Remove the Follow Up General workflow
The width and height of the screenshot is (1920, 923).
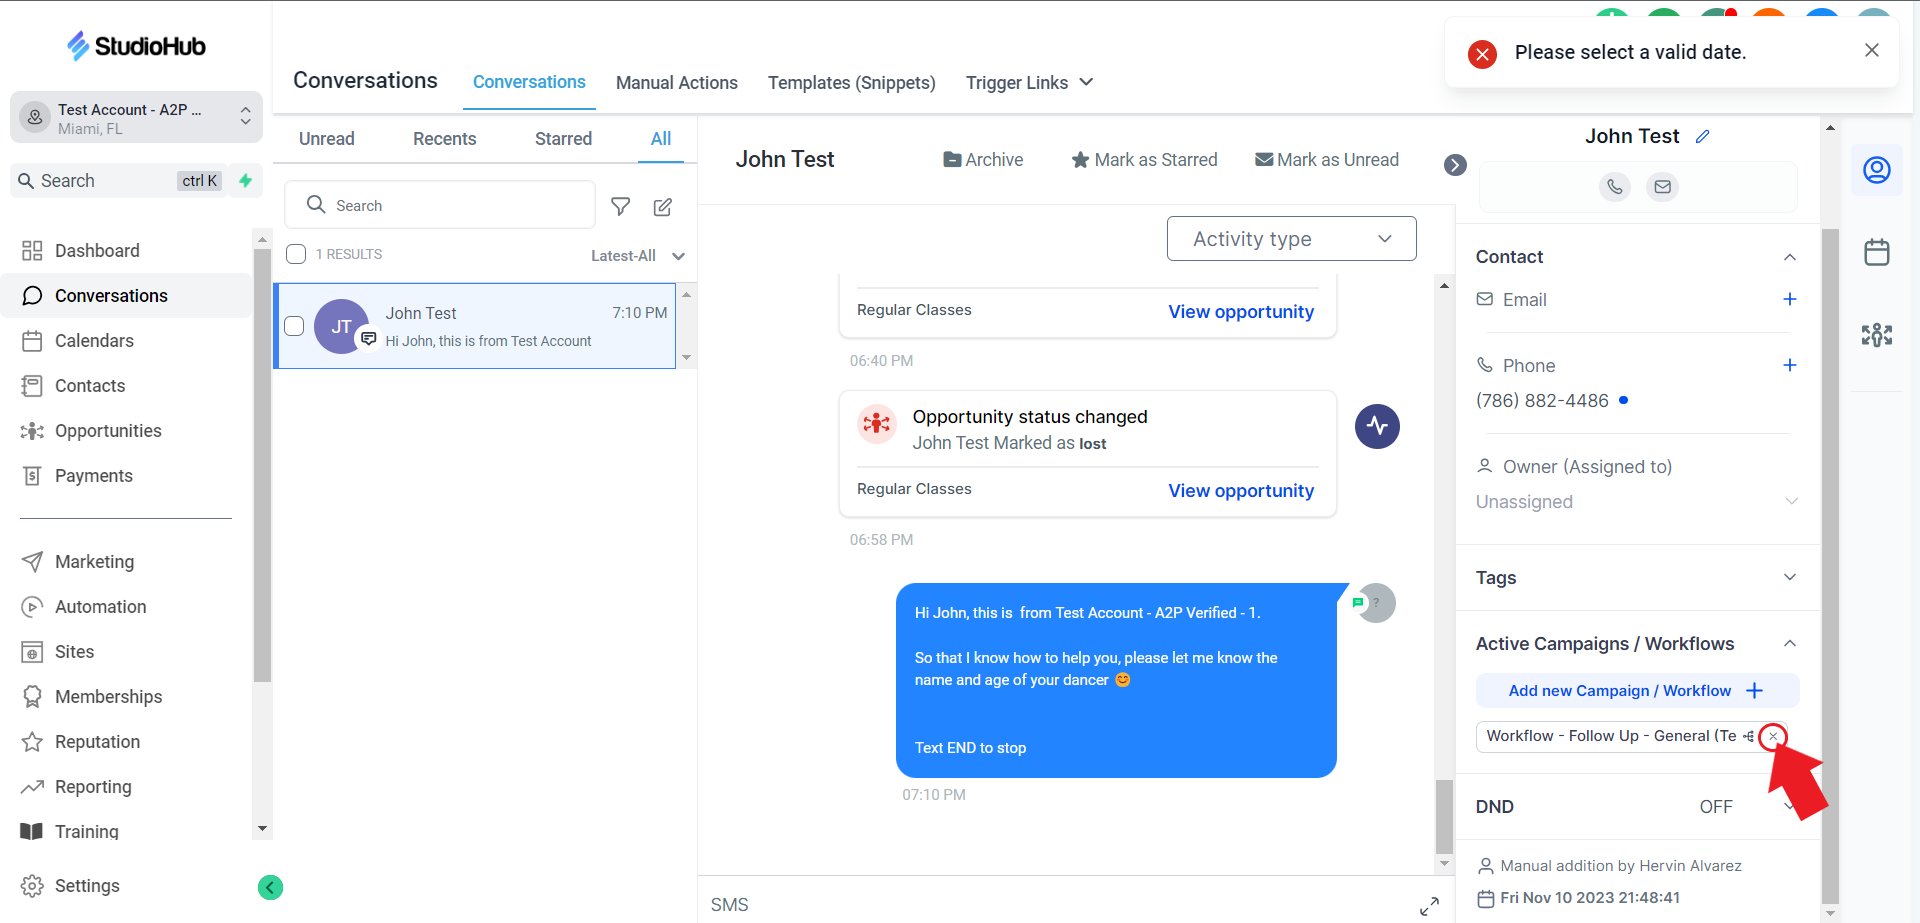(1773, 737)
